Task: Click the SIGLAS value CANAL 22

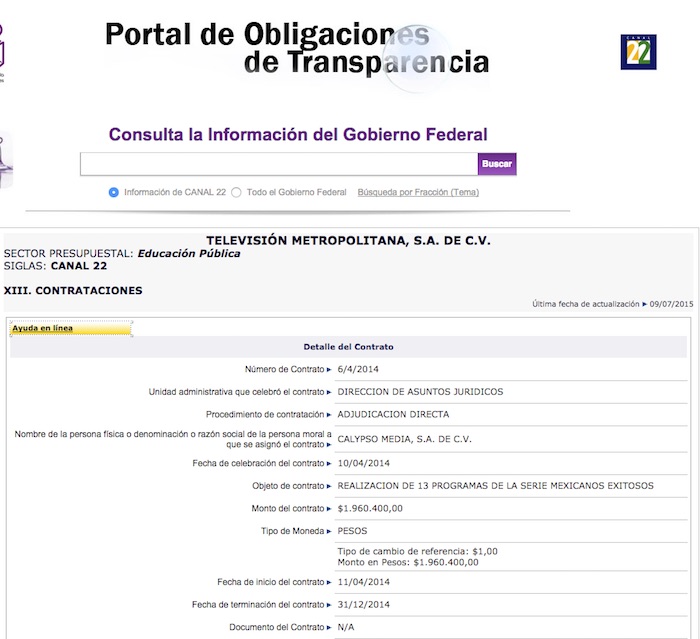Action: click(x=79, y=266)
